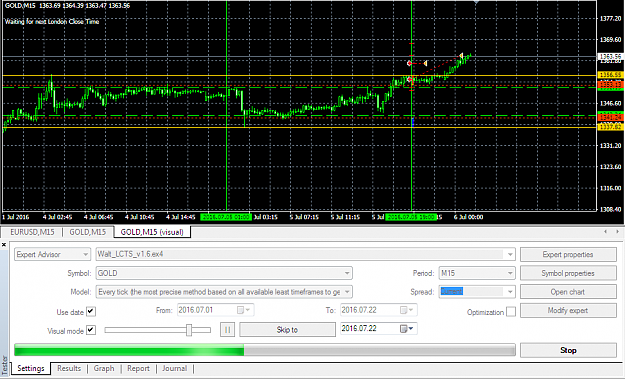Click the 1308.40 price scale label
The height and width of the screenshot is (380, 625).
pyautogui.click(x=610, y=209)
